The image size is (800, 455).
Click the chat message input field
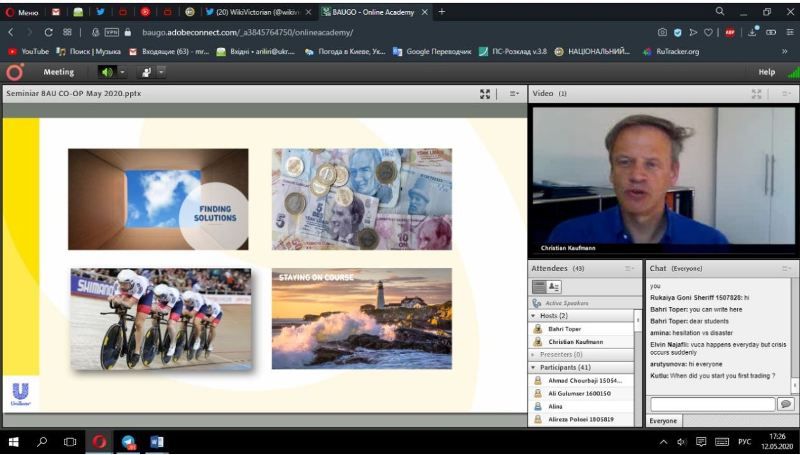coord(712,404)
